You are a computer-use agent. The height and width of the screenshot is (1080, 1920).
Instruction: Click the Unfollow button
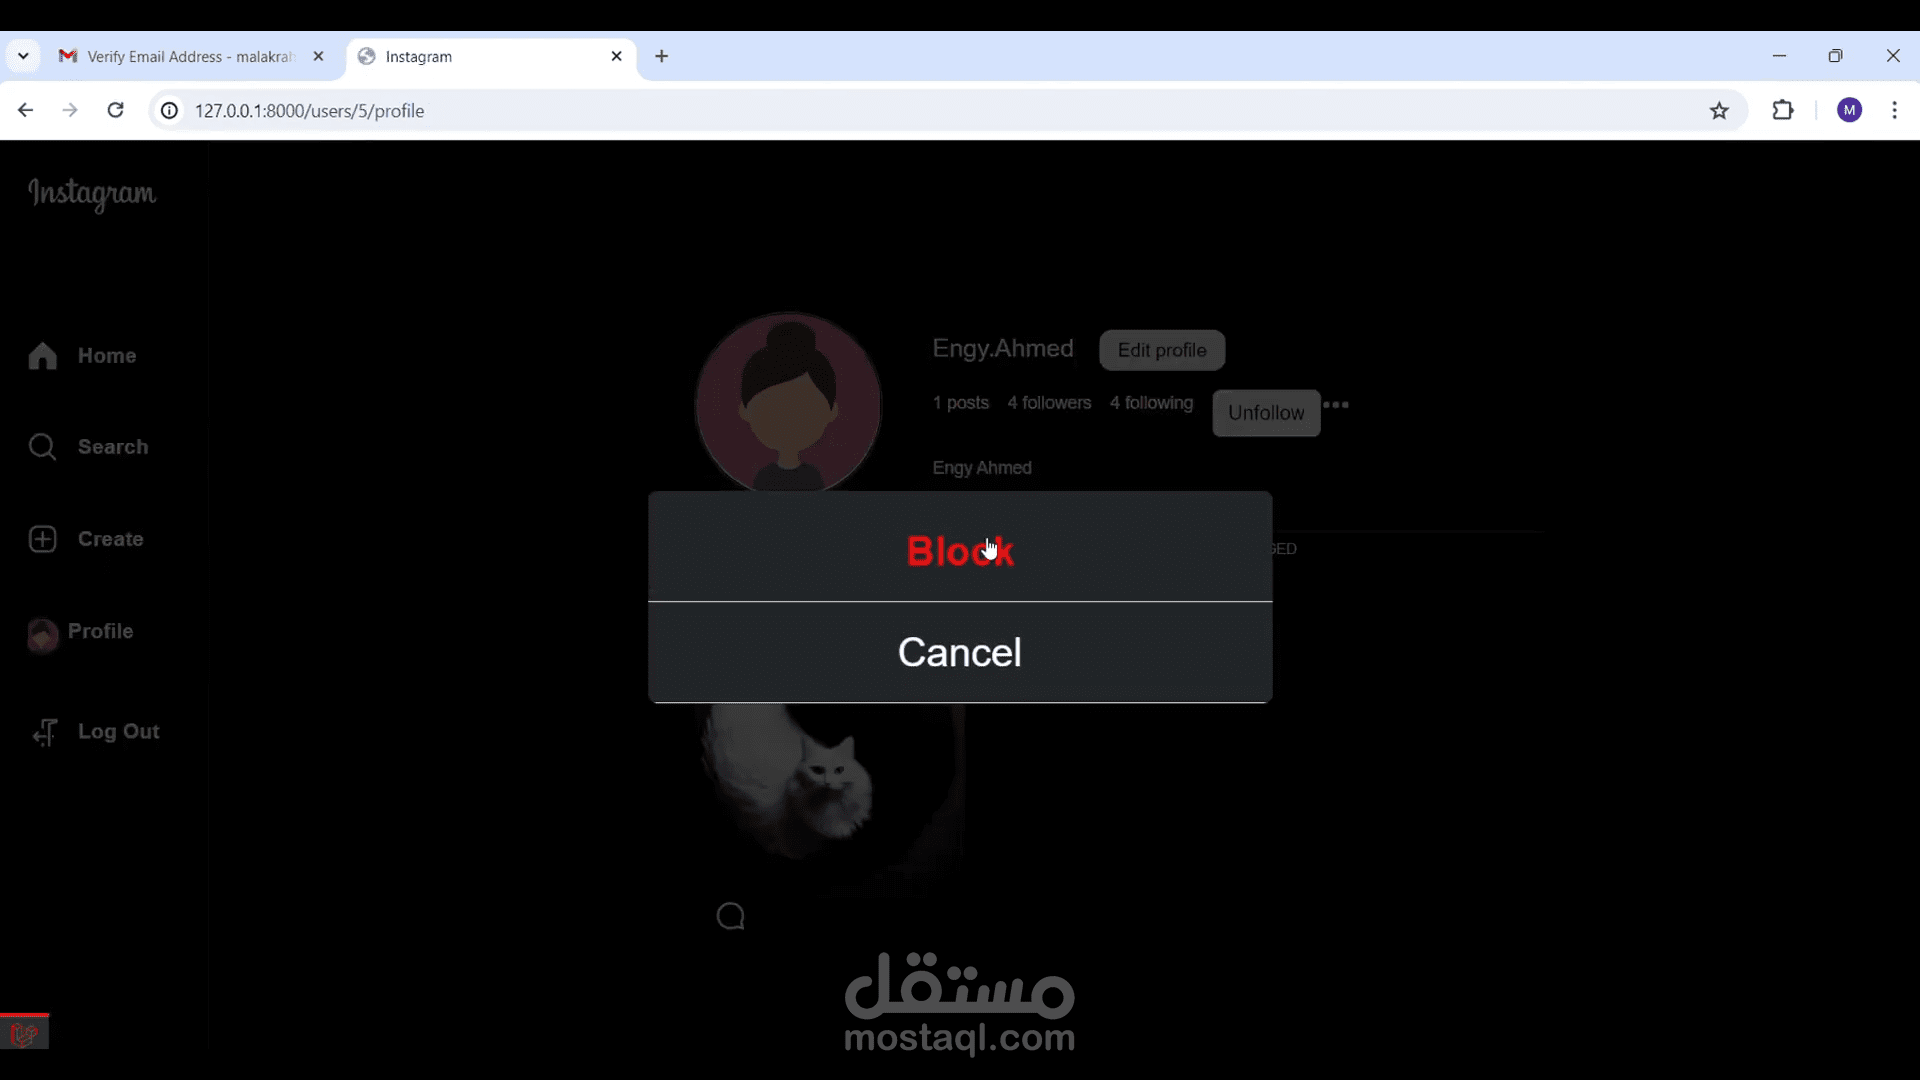(x=1266, y=413)
